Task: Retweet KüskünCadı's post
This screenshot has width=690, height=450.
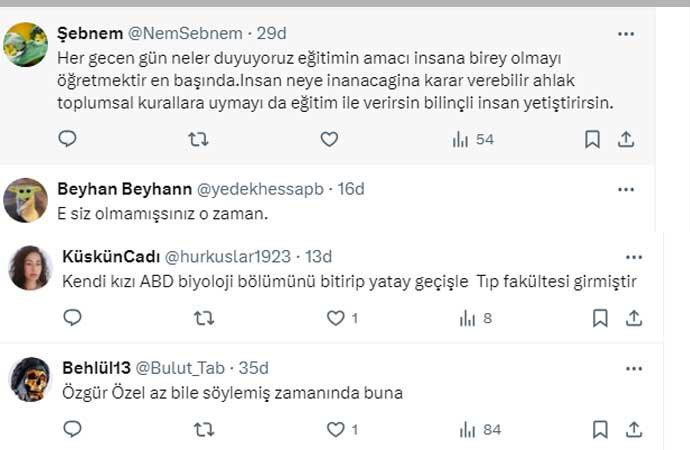Action: [203, 319]
